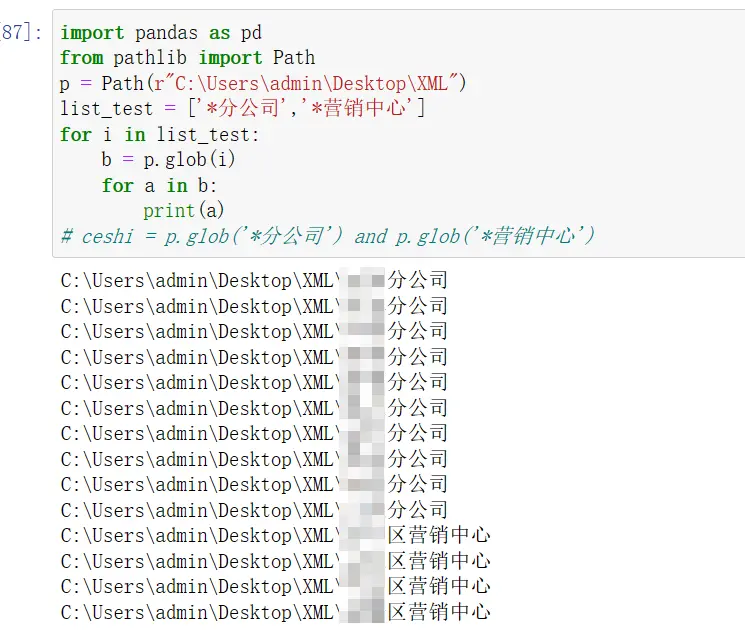Viewport: 745px width, 638px height.
Task: Click the '*分公司' string inside the list
Action: (x=242, y=108)
